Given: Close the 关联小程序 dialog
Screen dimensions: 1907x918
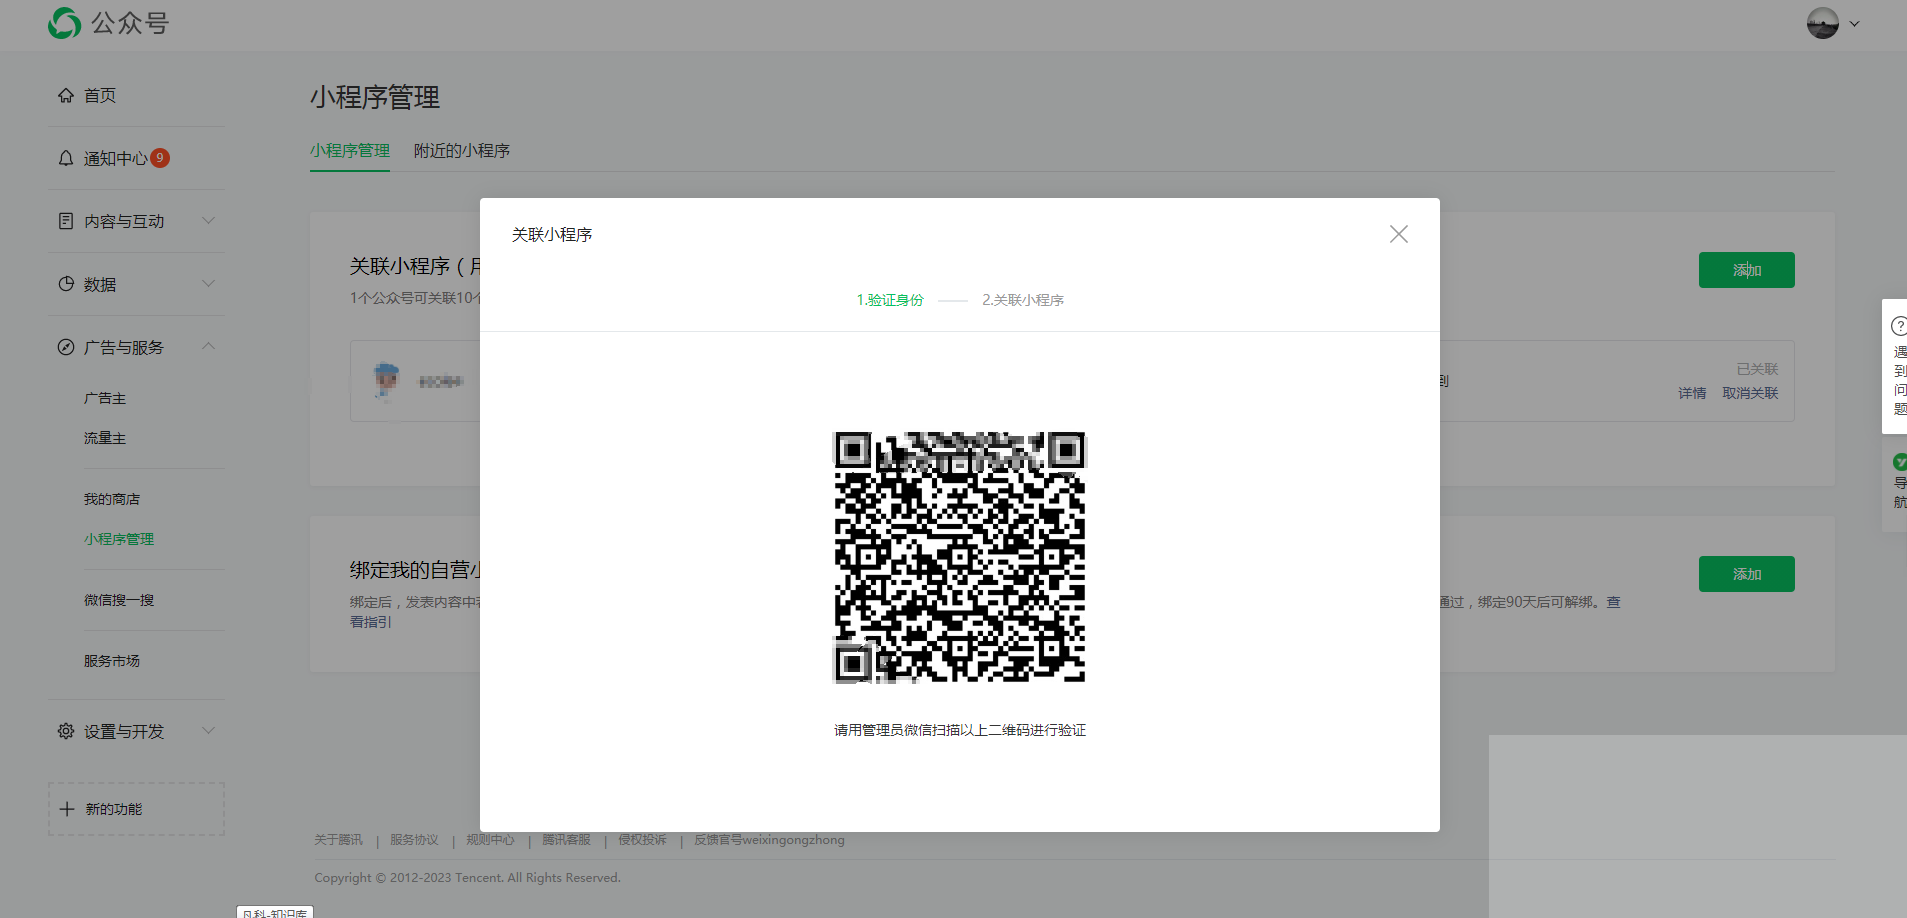Looking at the screenshot, I should (1399, 234).
